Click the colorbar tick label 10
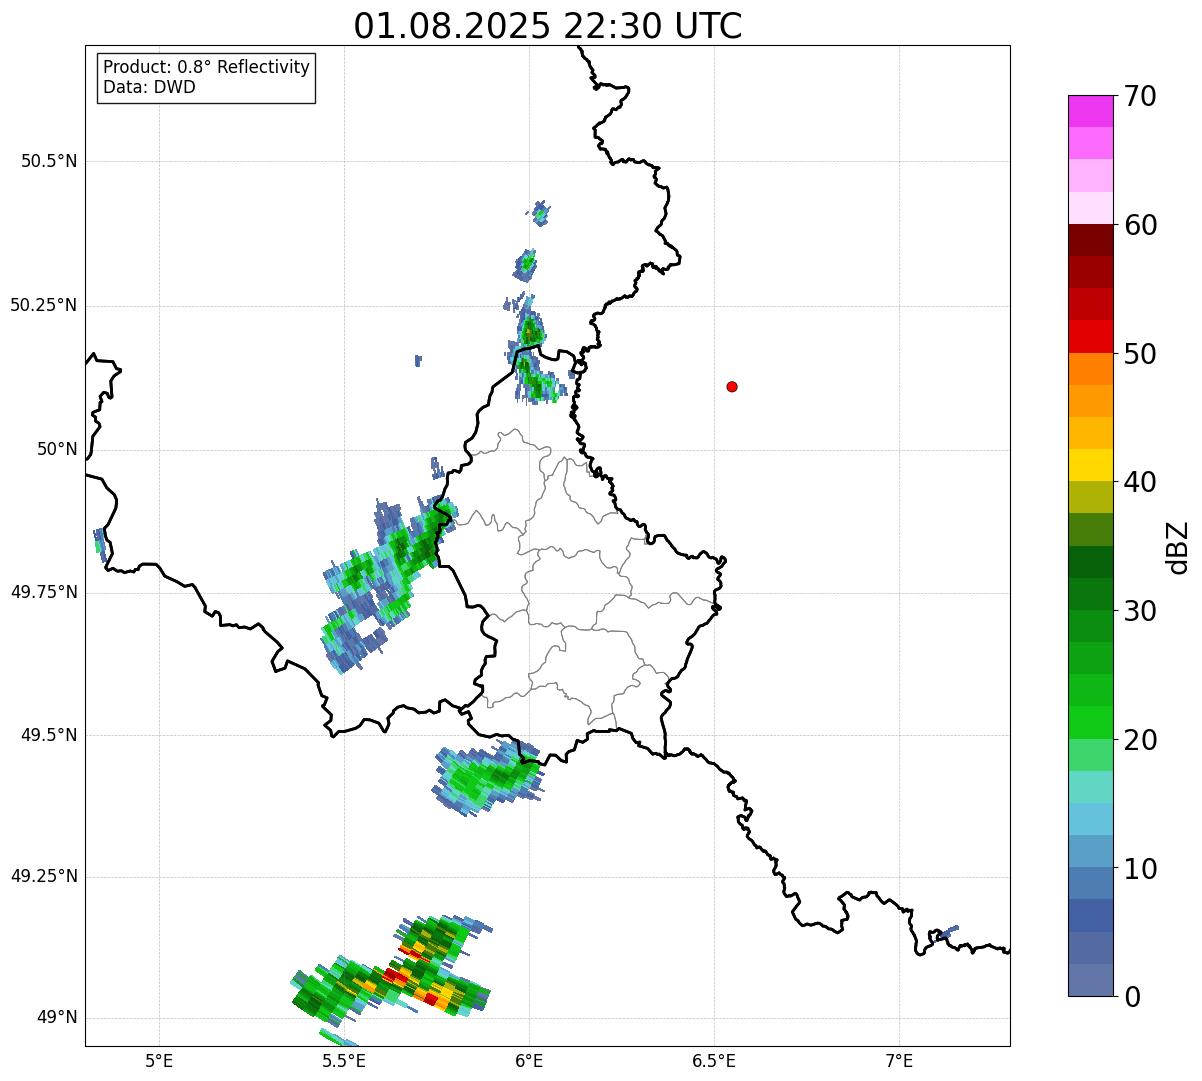This screenshot has height=1081, width=1202. [x=1140, y=869]
